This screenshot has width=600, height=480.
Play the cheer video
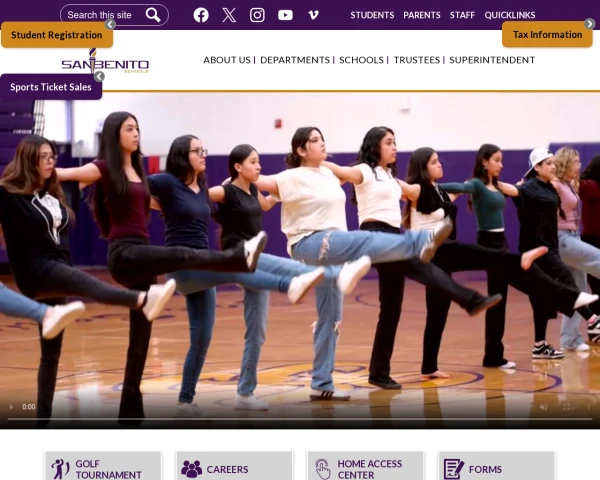[12, 407]
